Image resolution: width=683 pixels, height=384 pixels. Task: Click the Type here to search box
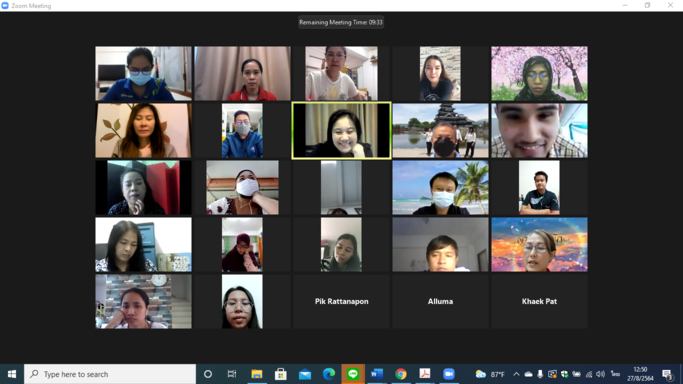[x=110, y=374]
